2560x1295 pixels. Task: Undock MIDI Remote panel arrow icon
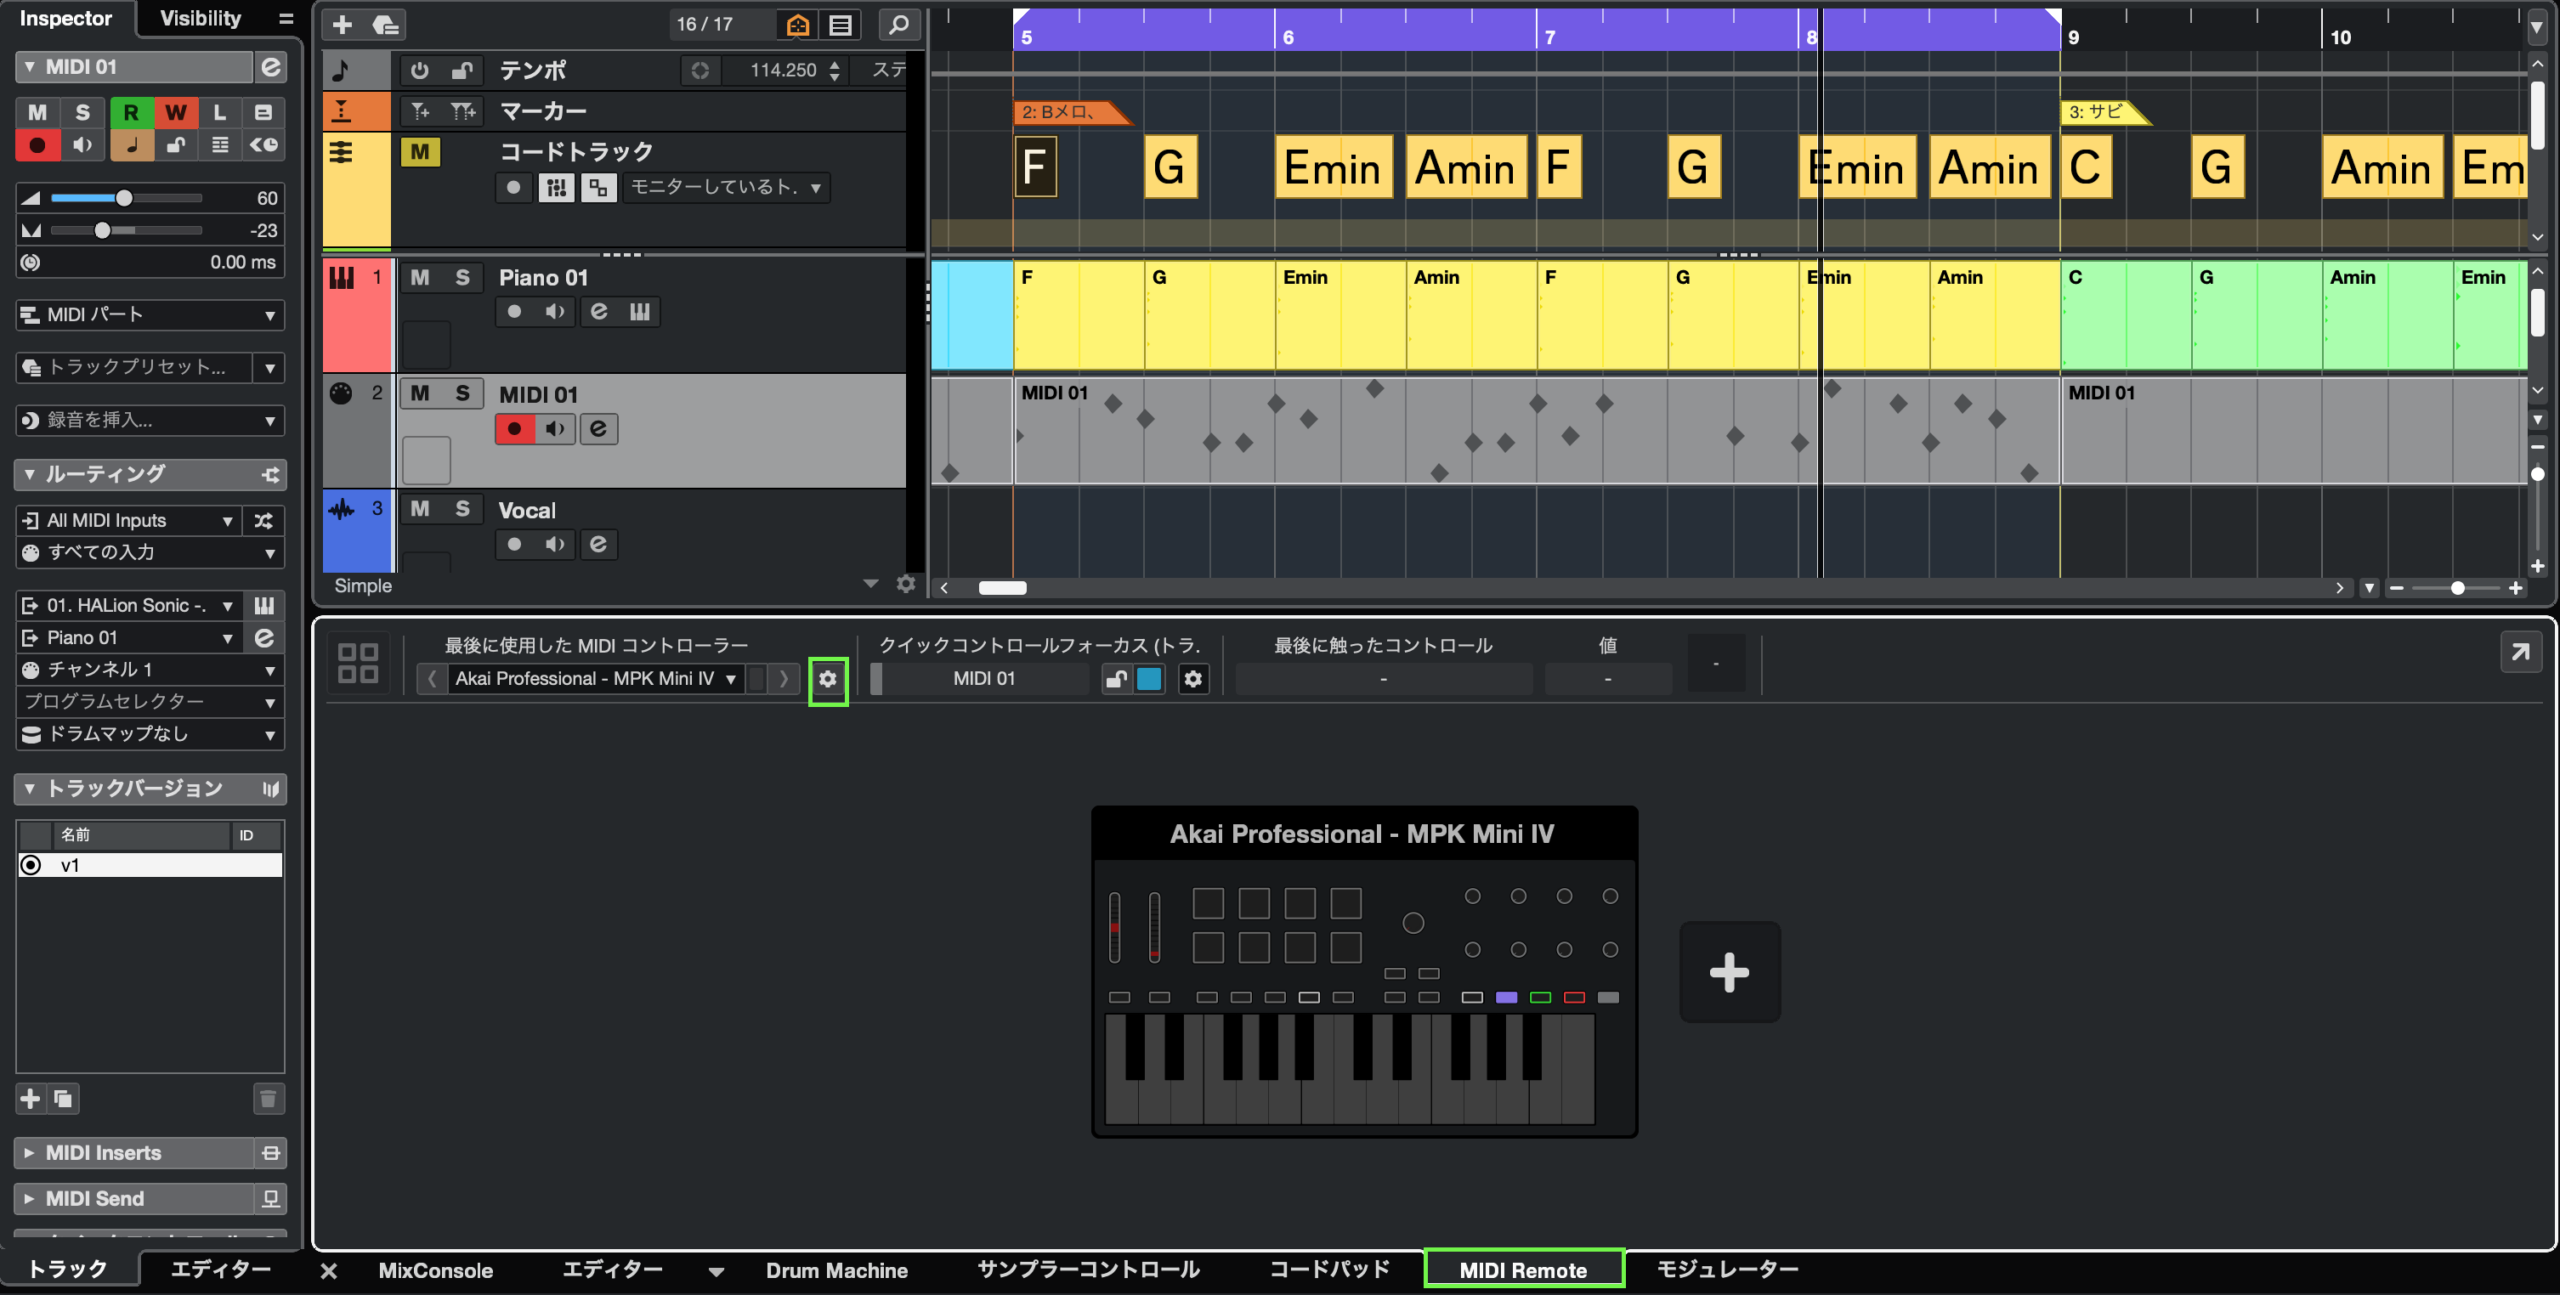point(2520,652)
